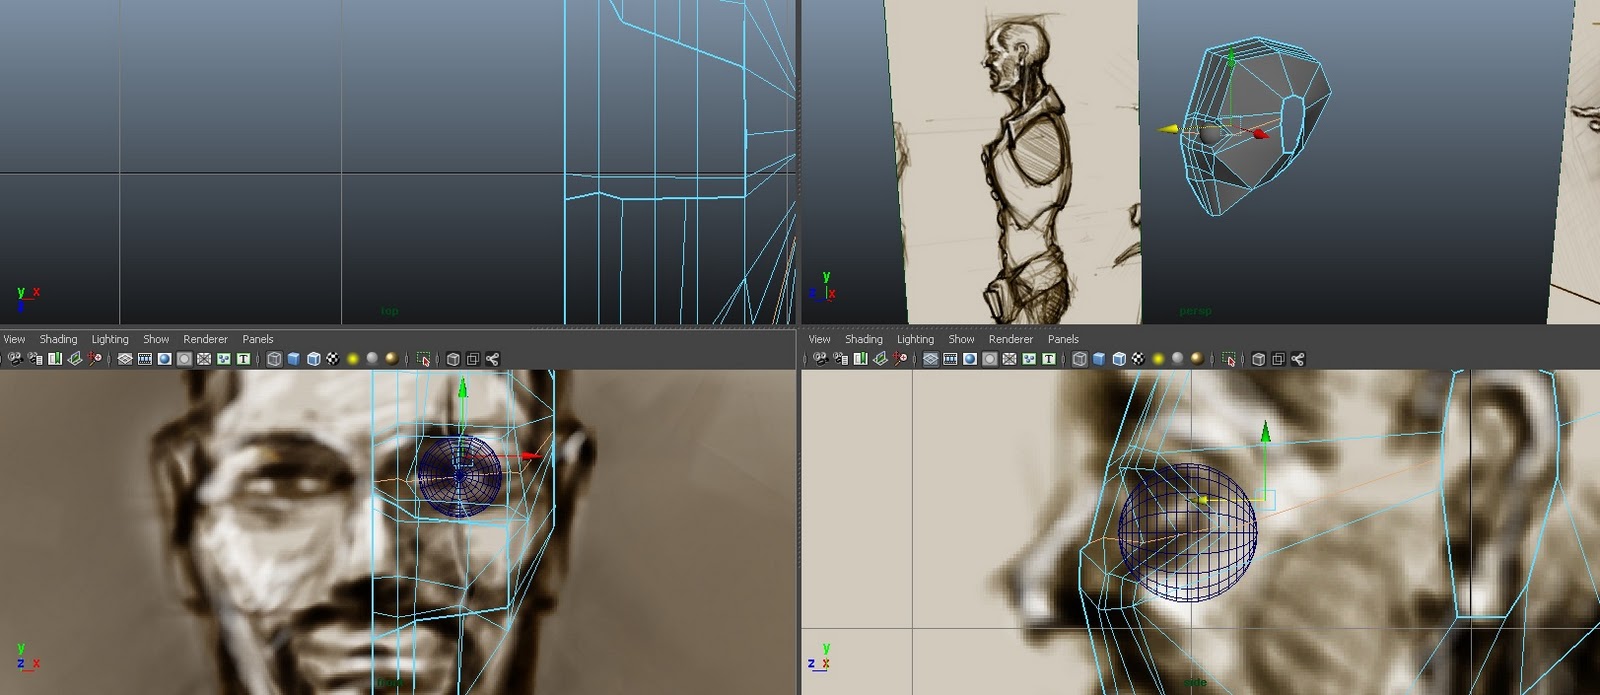The image size is (1600, 695).
Task: Click X-ray joints icon in side view panel
Action: click(x=1297, y=359)
